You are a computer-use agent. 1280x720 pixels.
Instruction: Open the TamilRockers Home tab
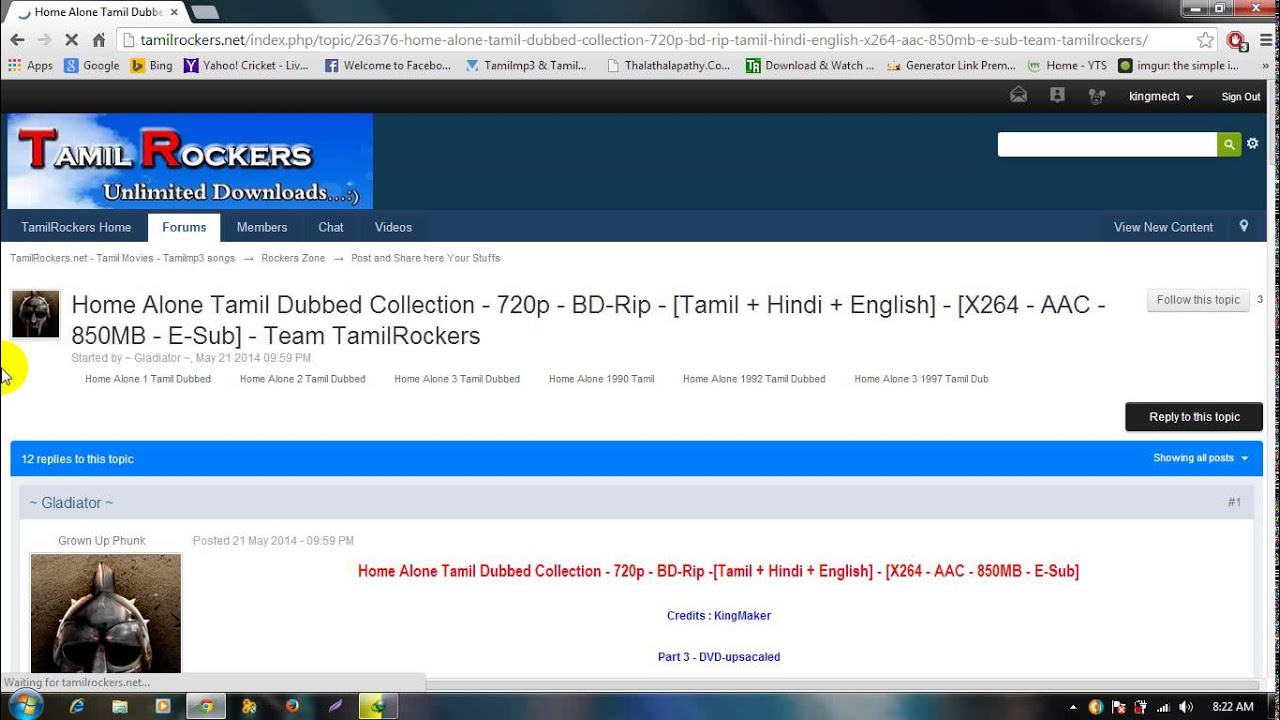pyautogui.click(x=76, y=227)
